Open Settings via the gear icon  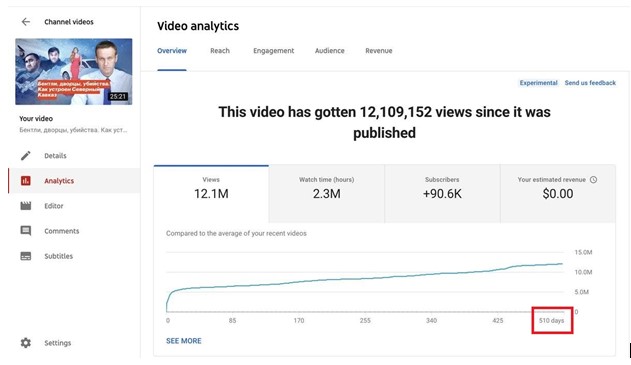(26, 343)
